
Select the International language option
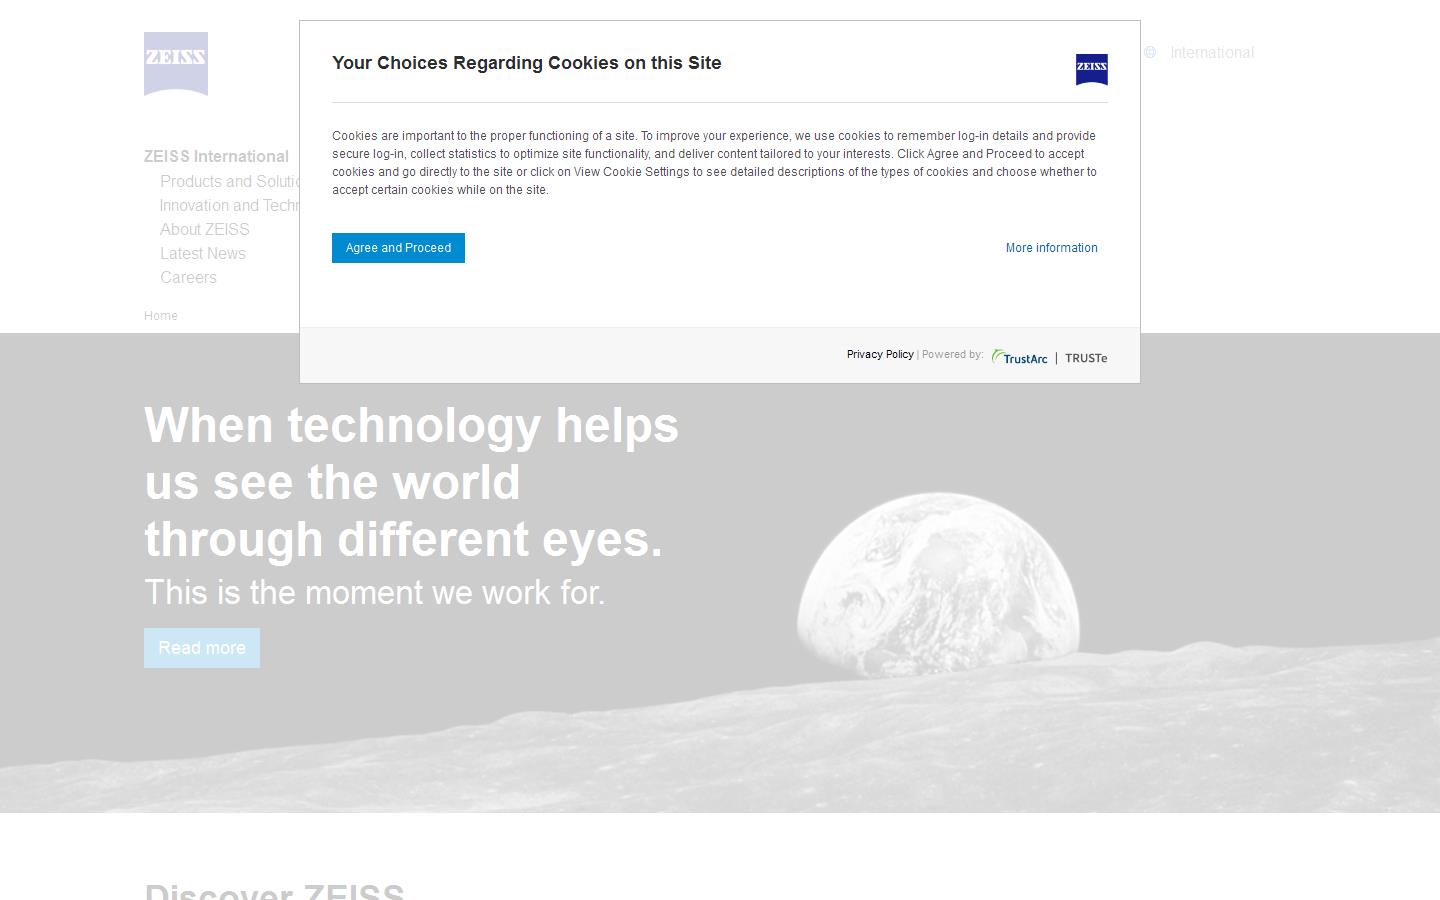point(1211,52)
